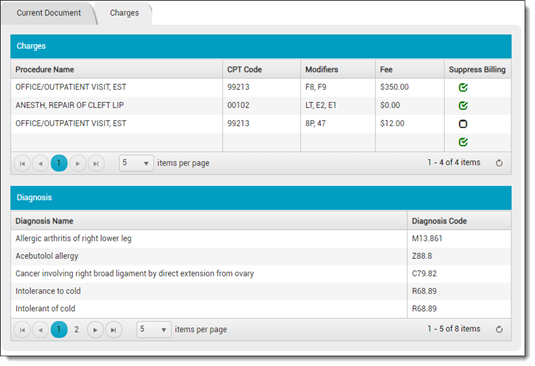Image resolution: width=535 pixels, height=366 pixels.
Task: Click CPT code 00102 cell
Action: click(x=261, y=105)
